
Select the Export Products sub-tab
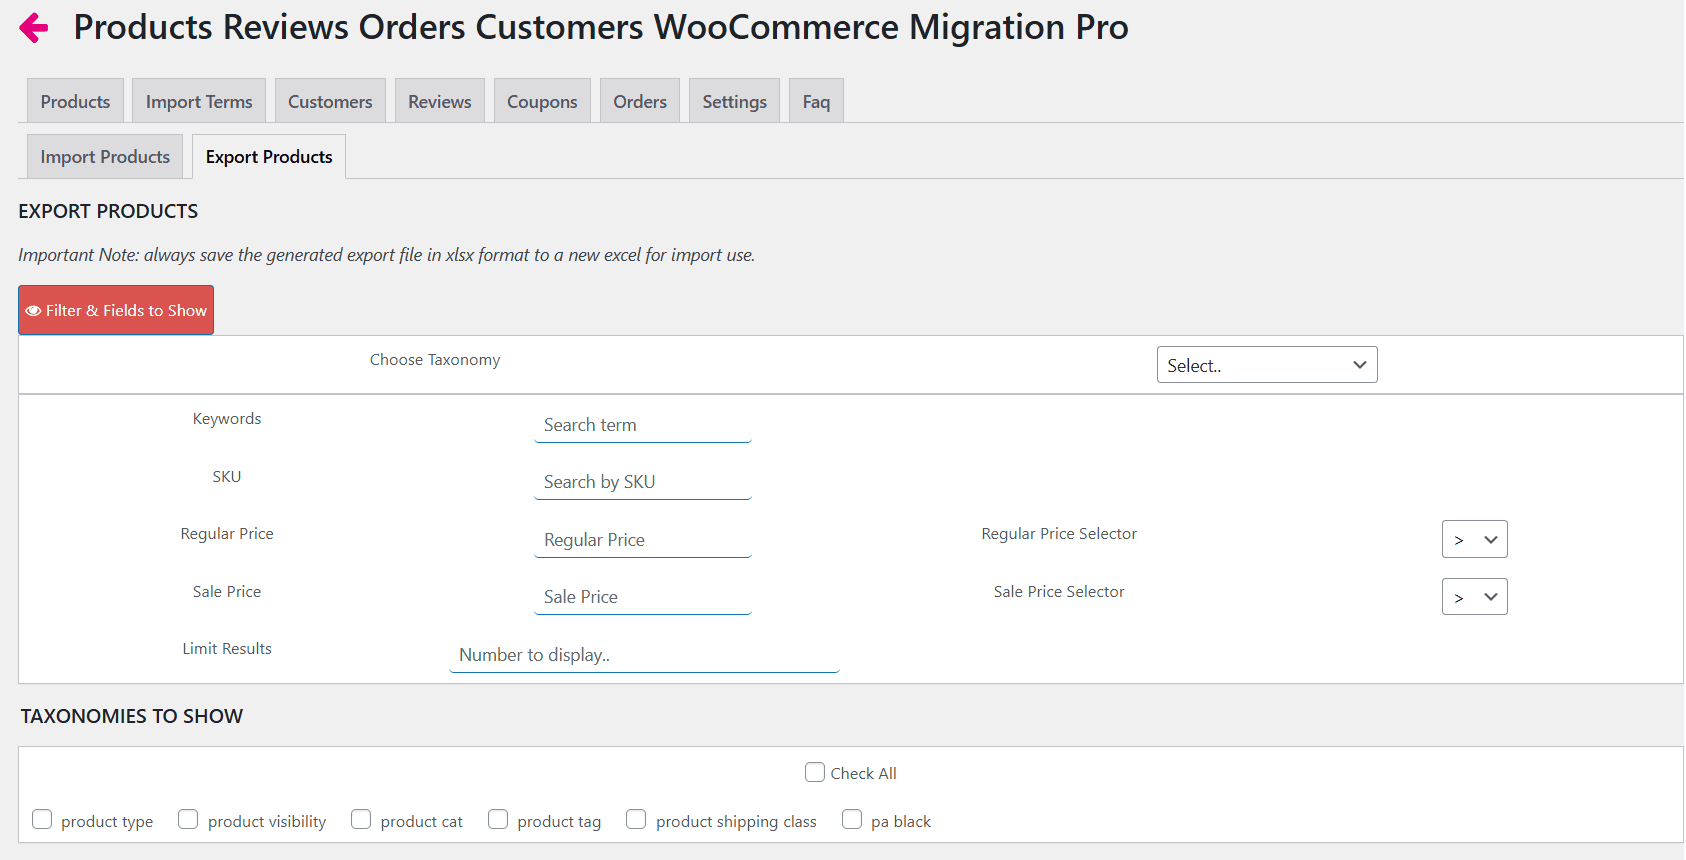(x=269, y=157)
